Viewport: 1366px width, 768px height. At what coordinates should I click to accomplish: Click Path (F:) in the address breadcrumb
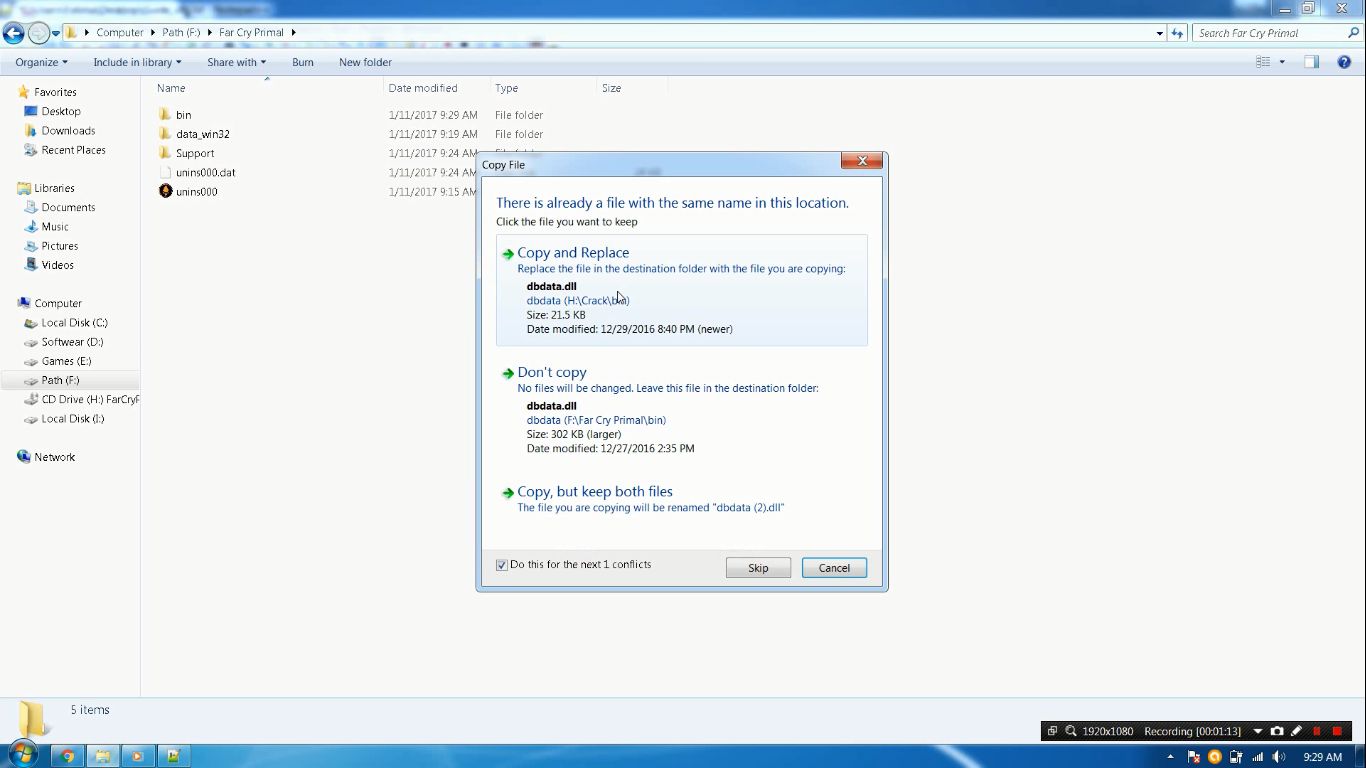pos(181,32)
